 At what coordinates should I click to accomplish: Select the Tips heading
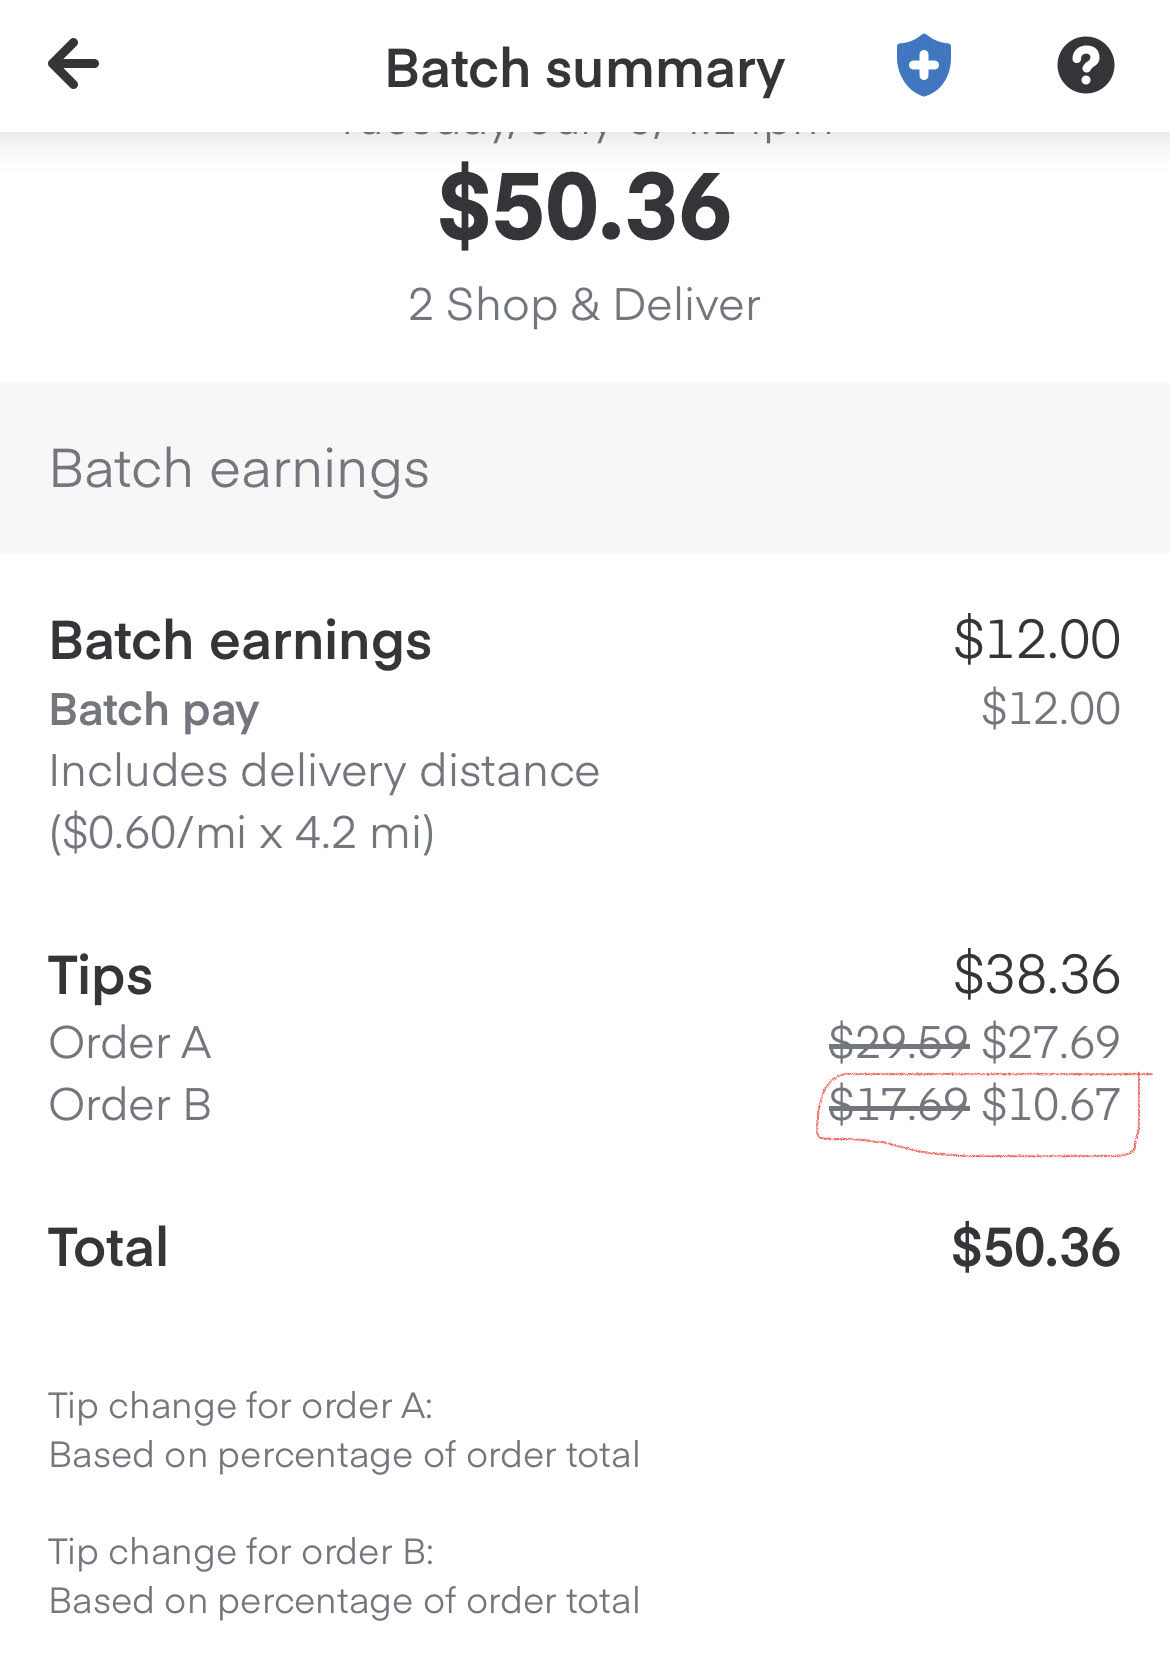100,975
